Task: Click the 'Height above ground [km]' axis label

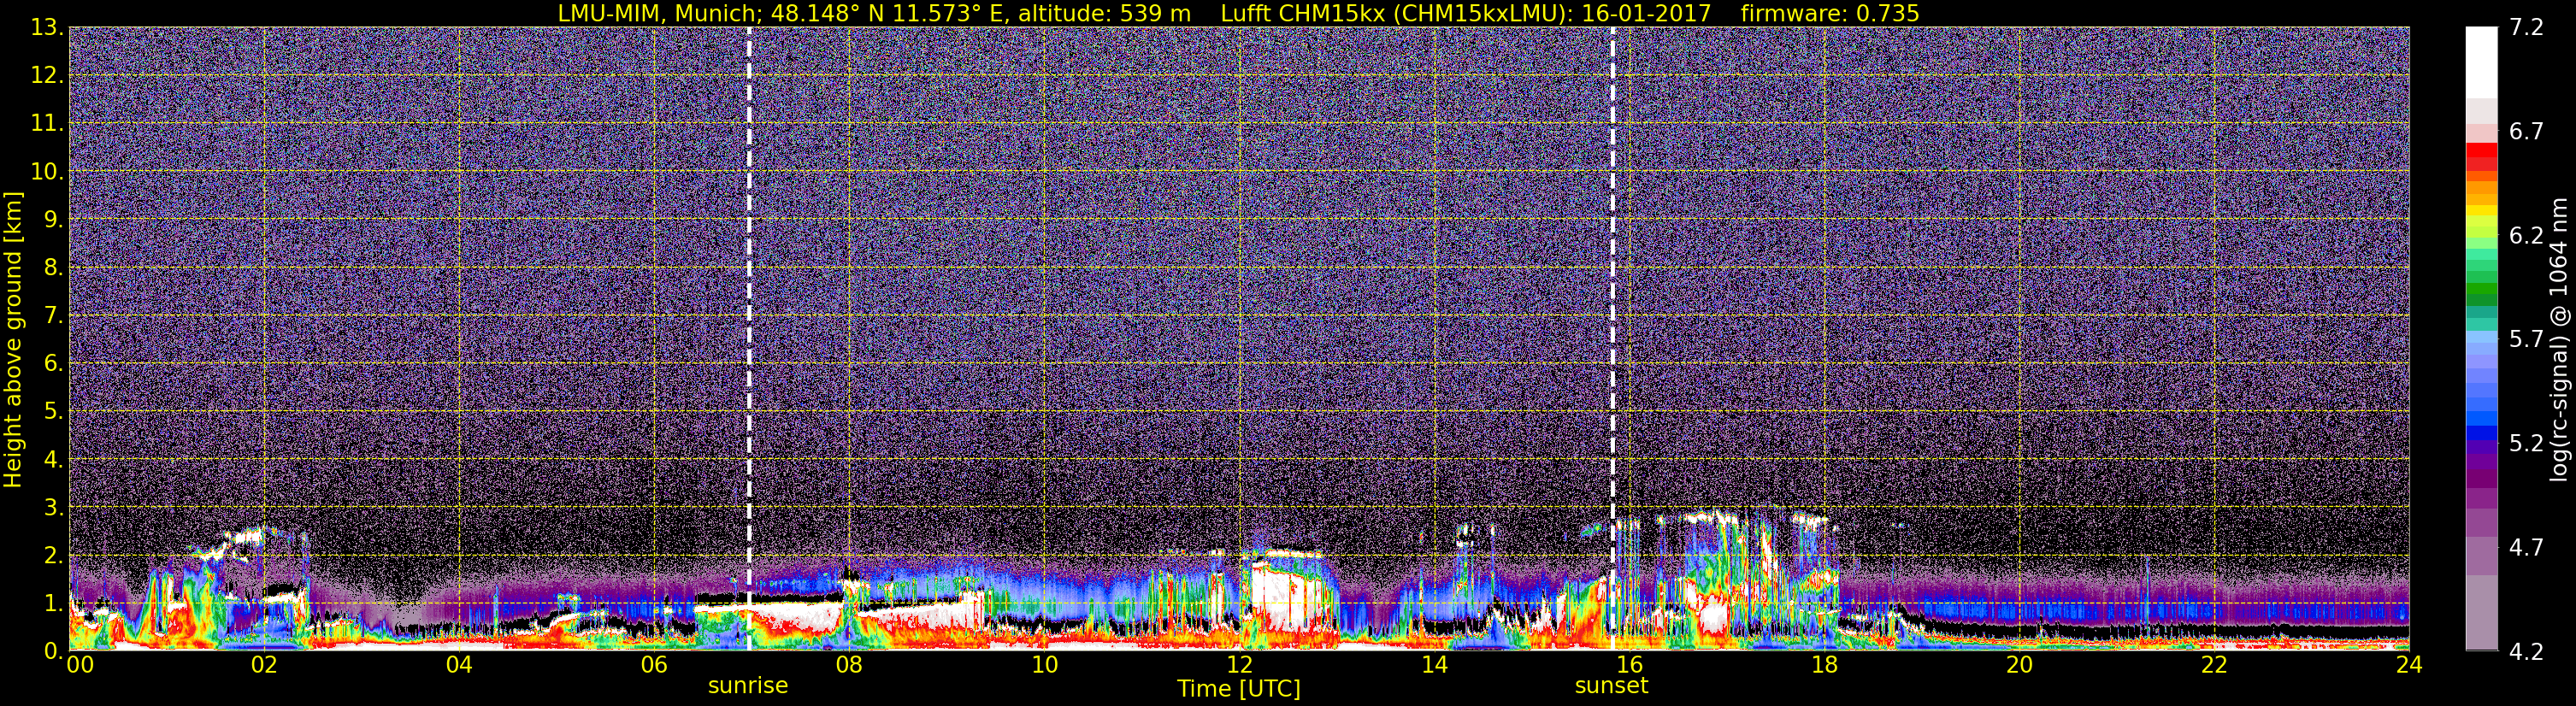Action: coord(13,339)
